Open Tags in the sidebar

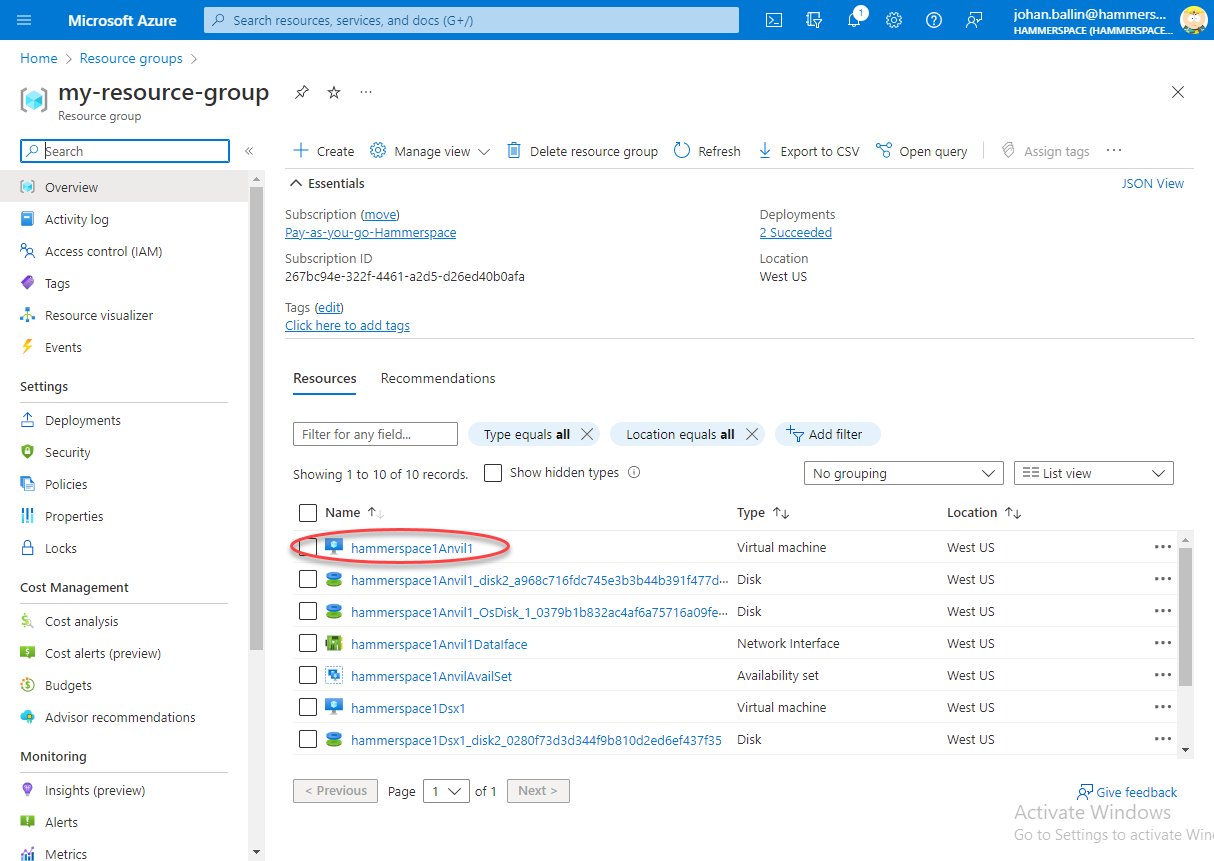pyautogui.click(x=57, y=283)
